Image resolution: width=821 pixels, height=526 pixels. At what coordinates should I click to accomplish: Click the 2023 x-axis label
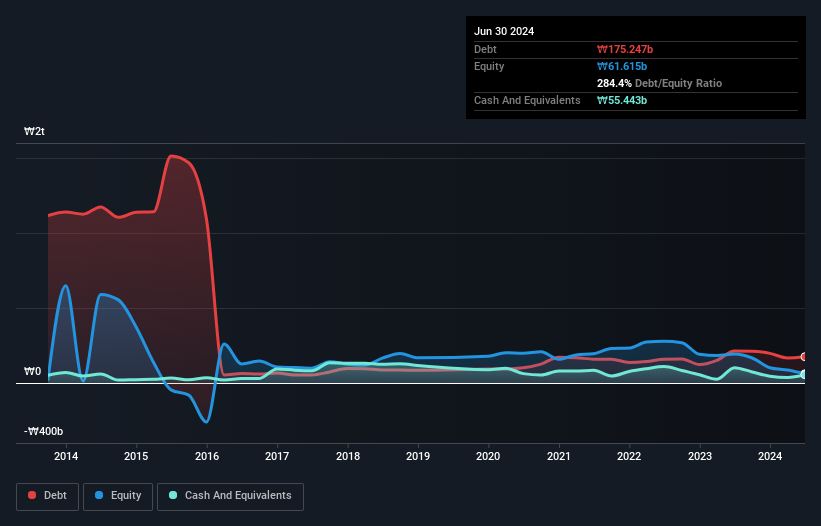point(700,456)
